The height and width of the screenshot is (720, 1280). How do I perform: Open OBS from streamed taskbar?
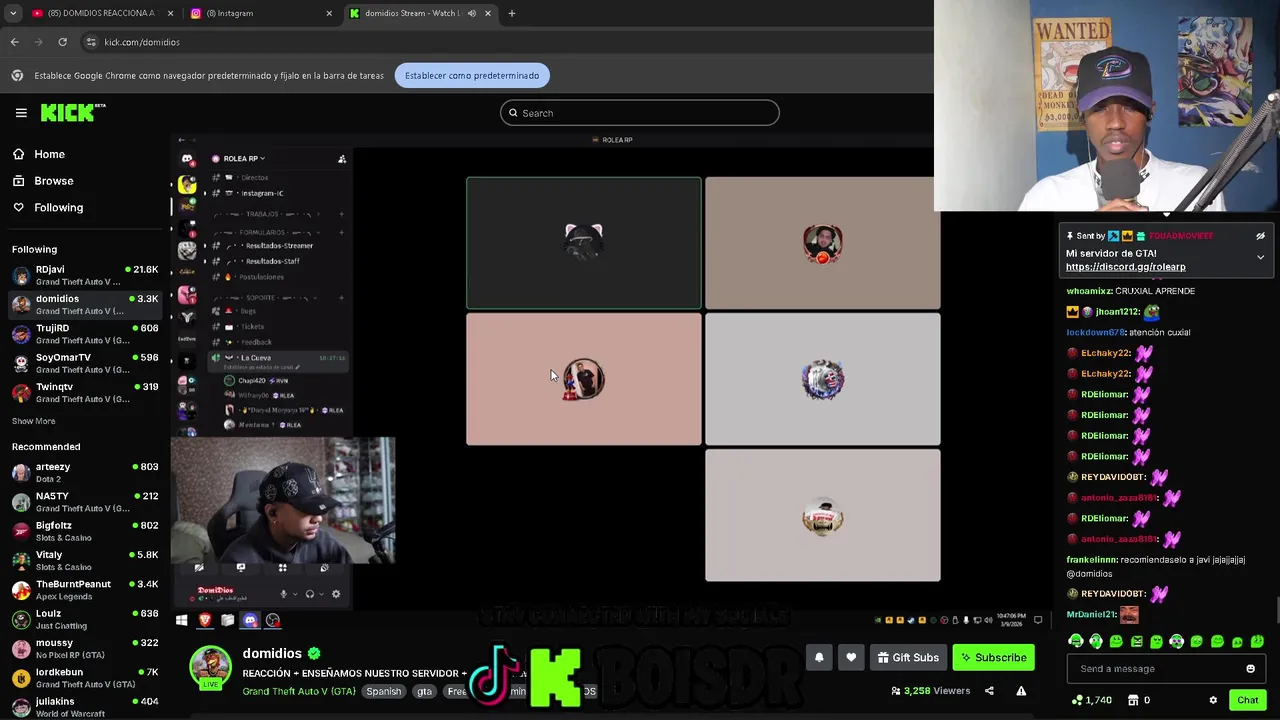click(x=273, y=620)
